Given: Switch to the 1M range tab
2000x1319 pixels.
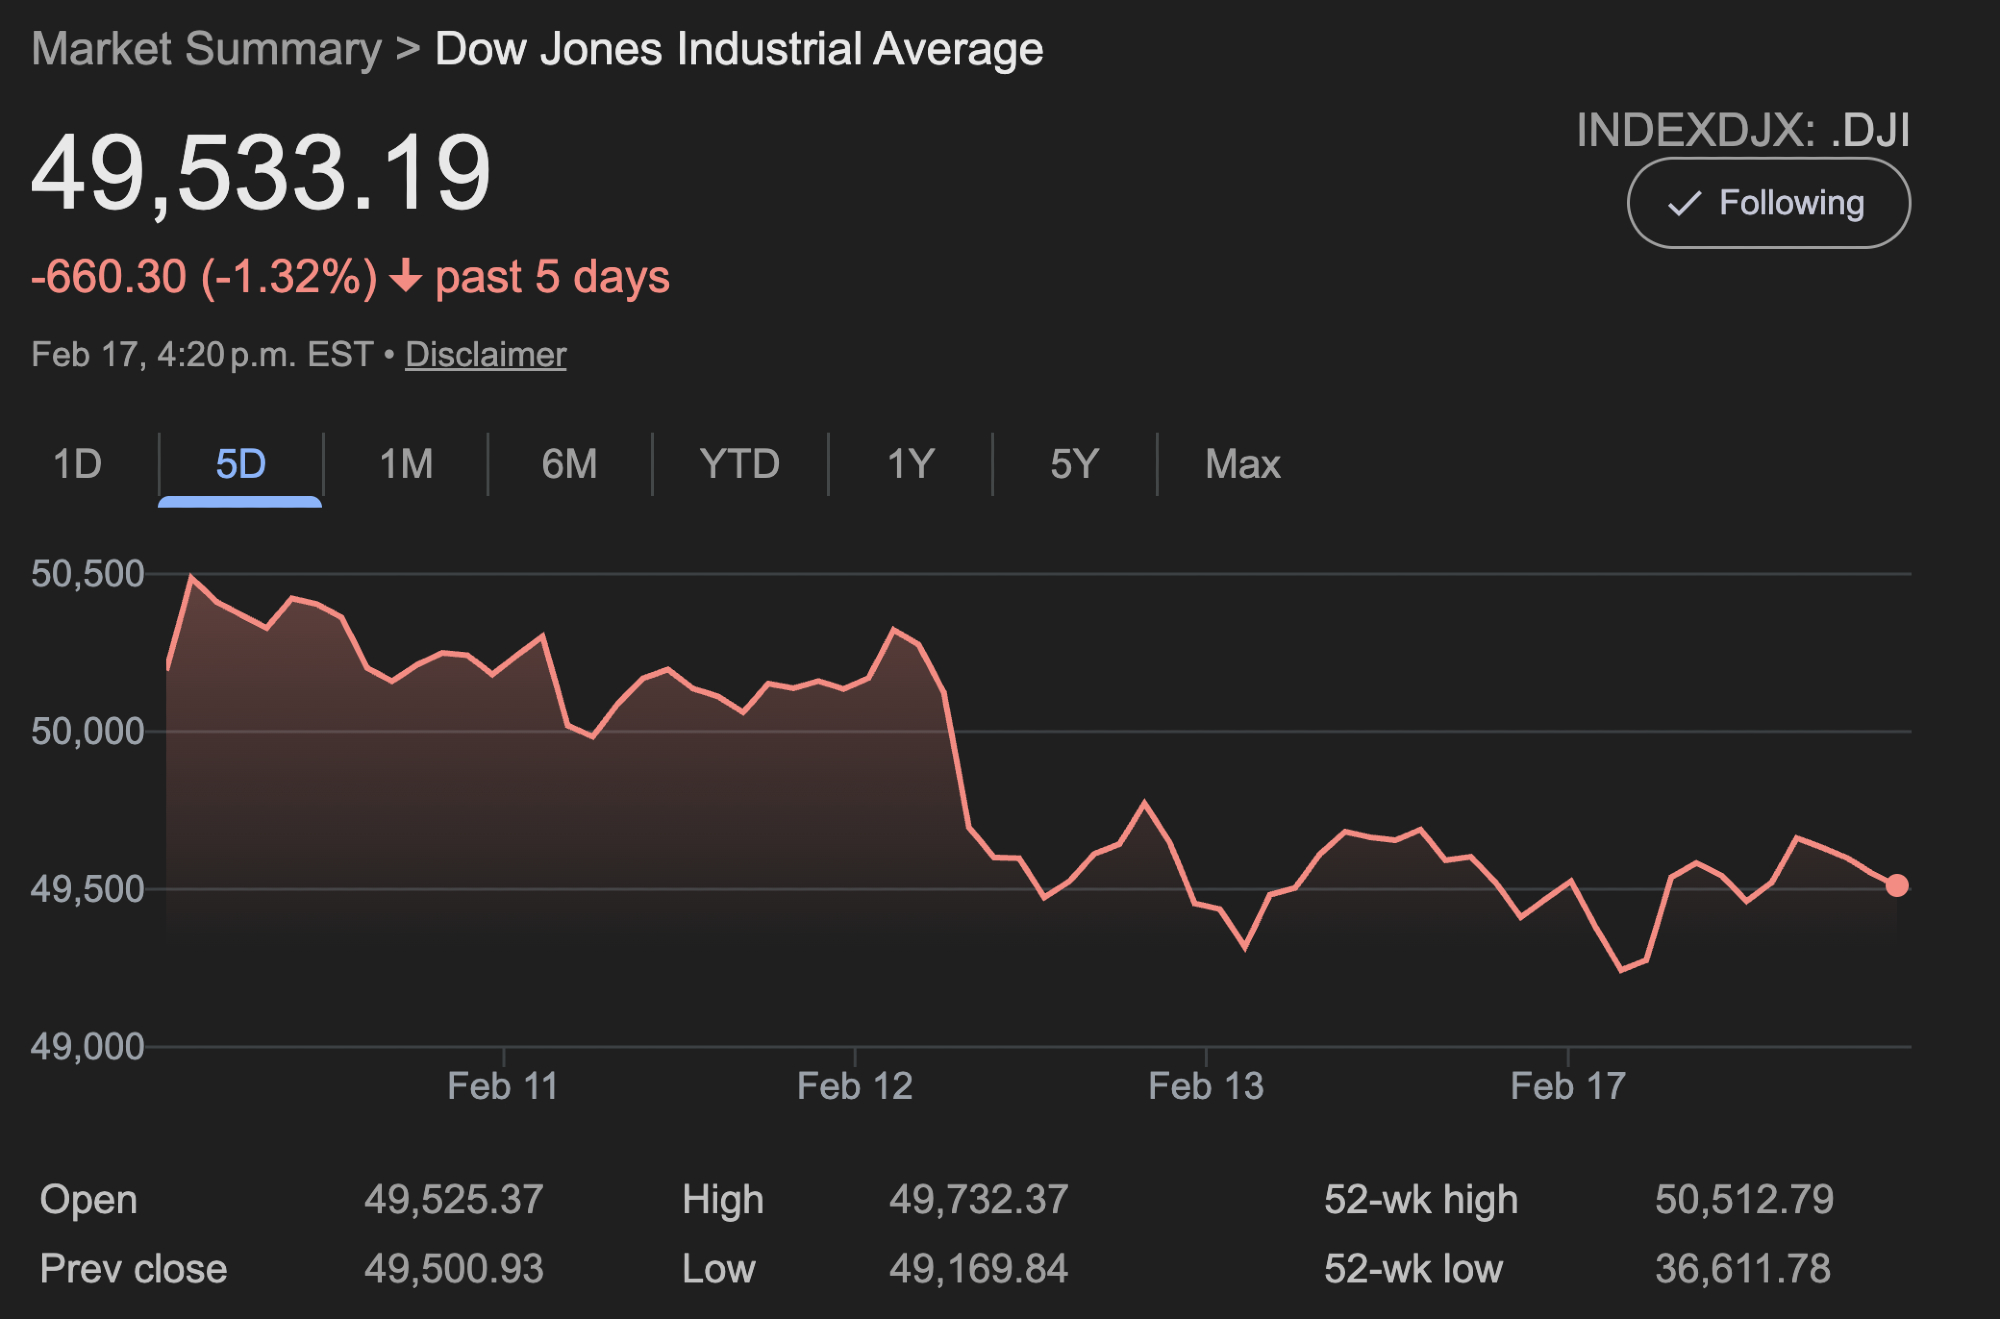Looking at the screenshot, I should click(x=406, y=464).
